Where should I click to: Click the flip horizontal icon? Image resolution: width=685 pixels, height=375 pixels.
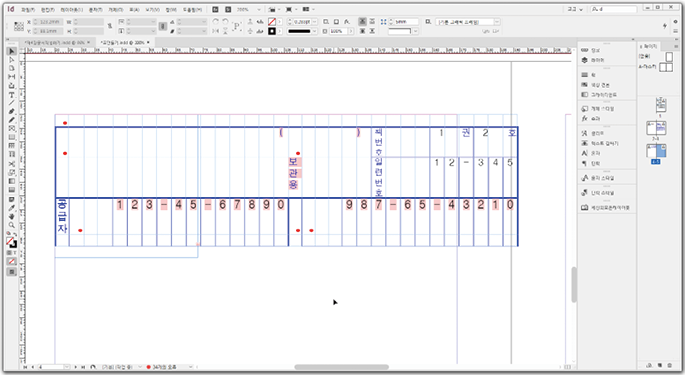(x=215, y=31)
